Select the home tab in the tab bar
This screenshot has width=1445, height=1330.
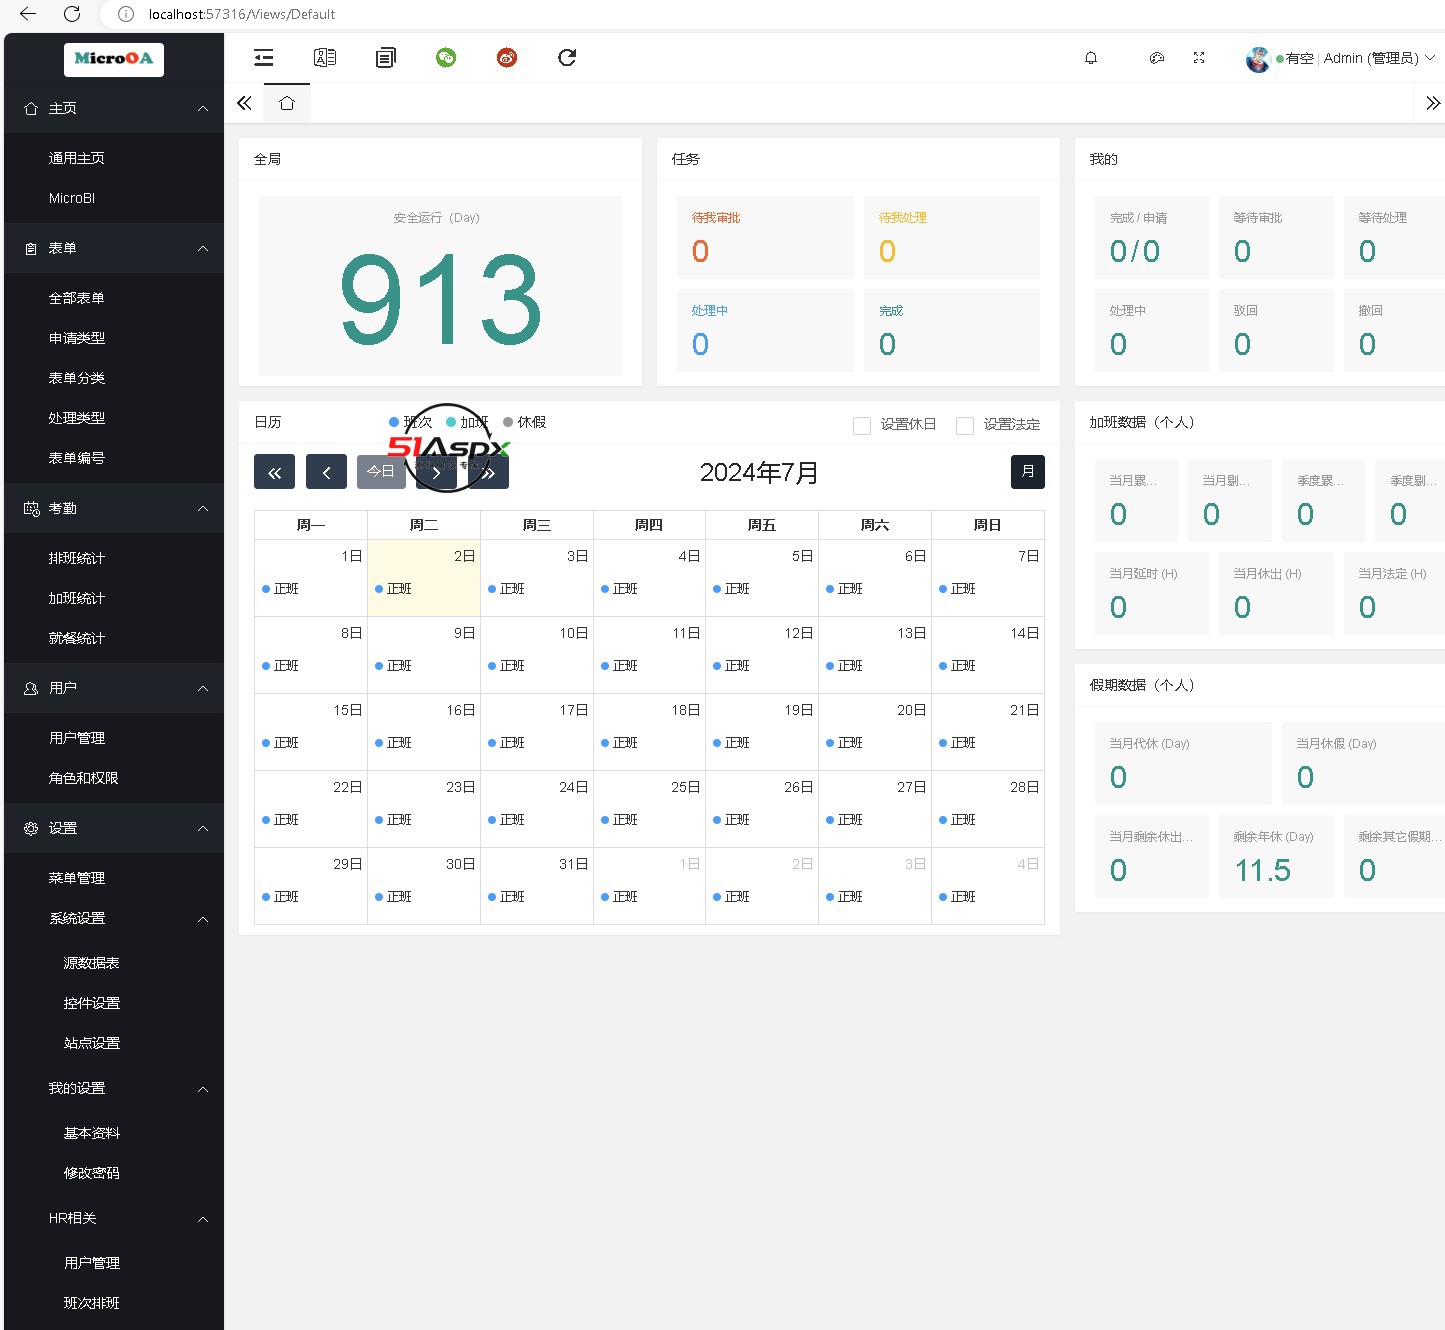(x=287, y=103)
